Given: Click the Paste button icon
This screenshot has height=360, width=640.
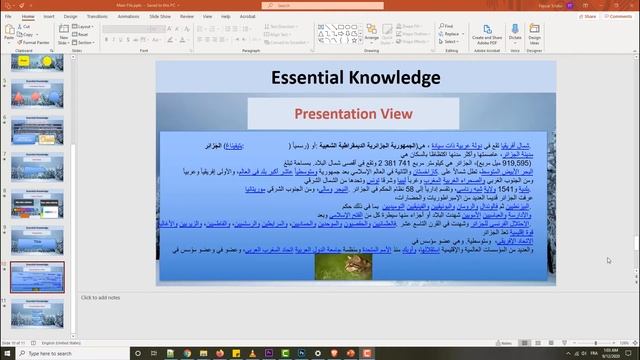Looking at the screenshot, I should coord(9,29).
